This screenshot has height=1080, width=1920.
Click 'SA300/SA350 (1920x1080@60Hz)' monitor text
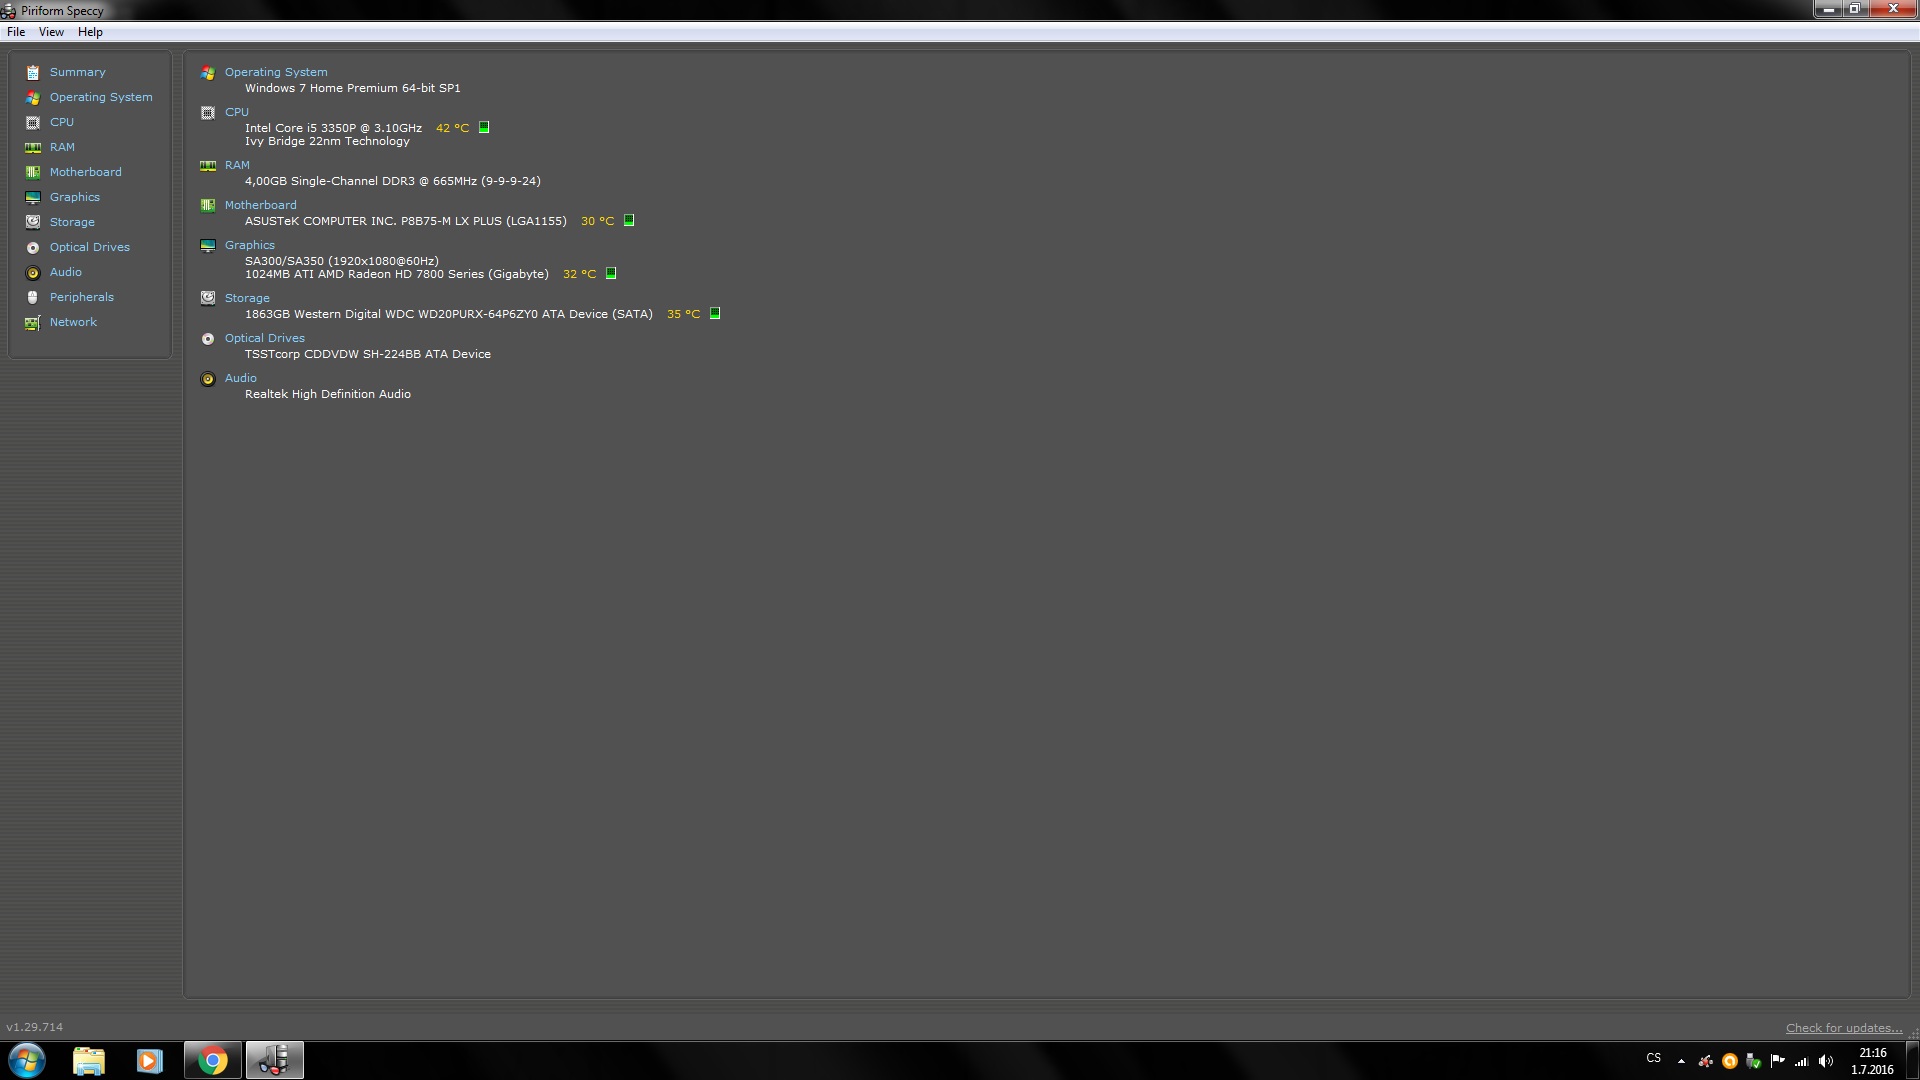(342, 261)
